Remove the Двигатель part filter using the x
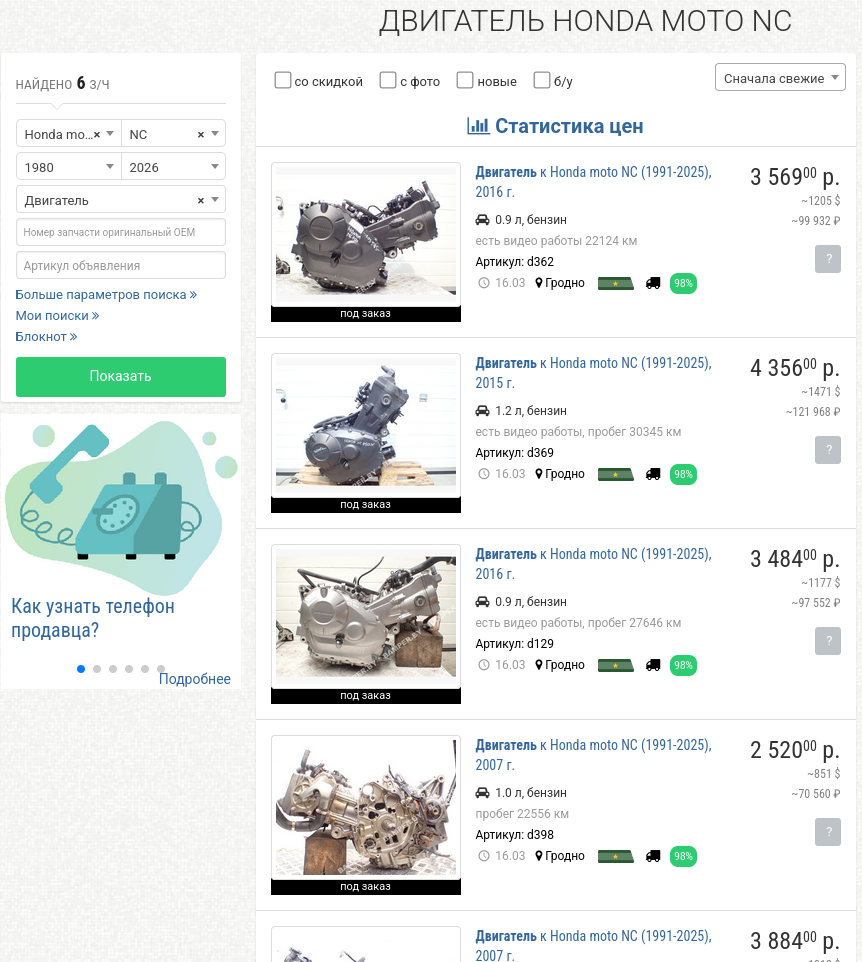Screen dimensions: 862x962 pyautogui.click(x=201, y=201)
